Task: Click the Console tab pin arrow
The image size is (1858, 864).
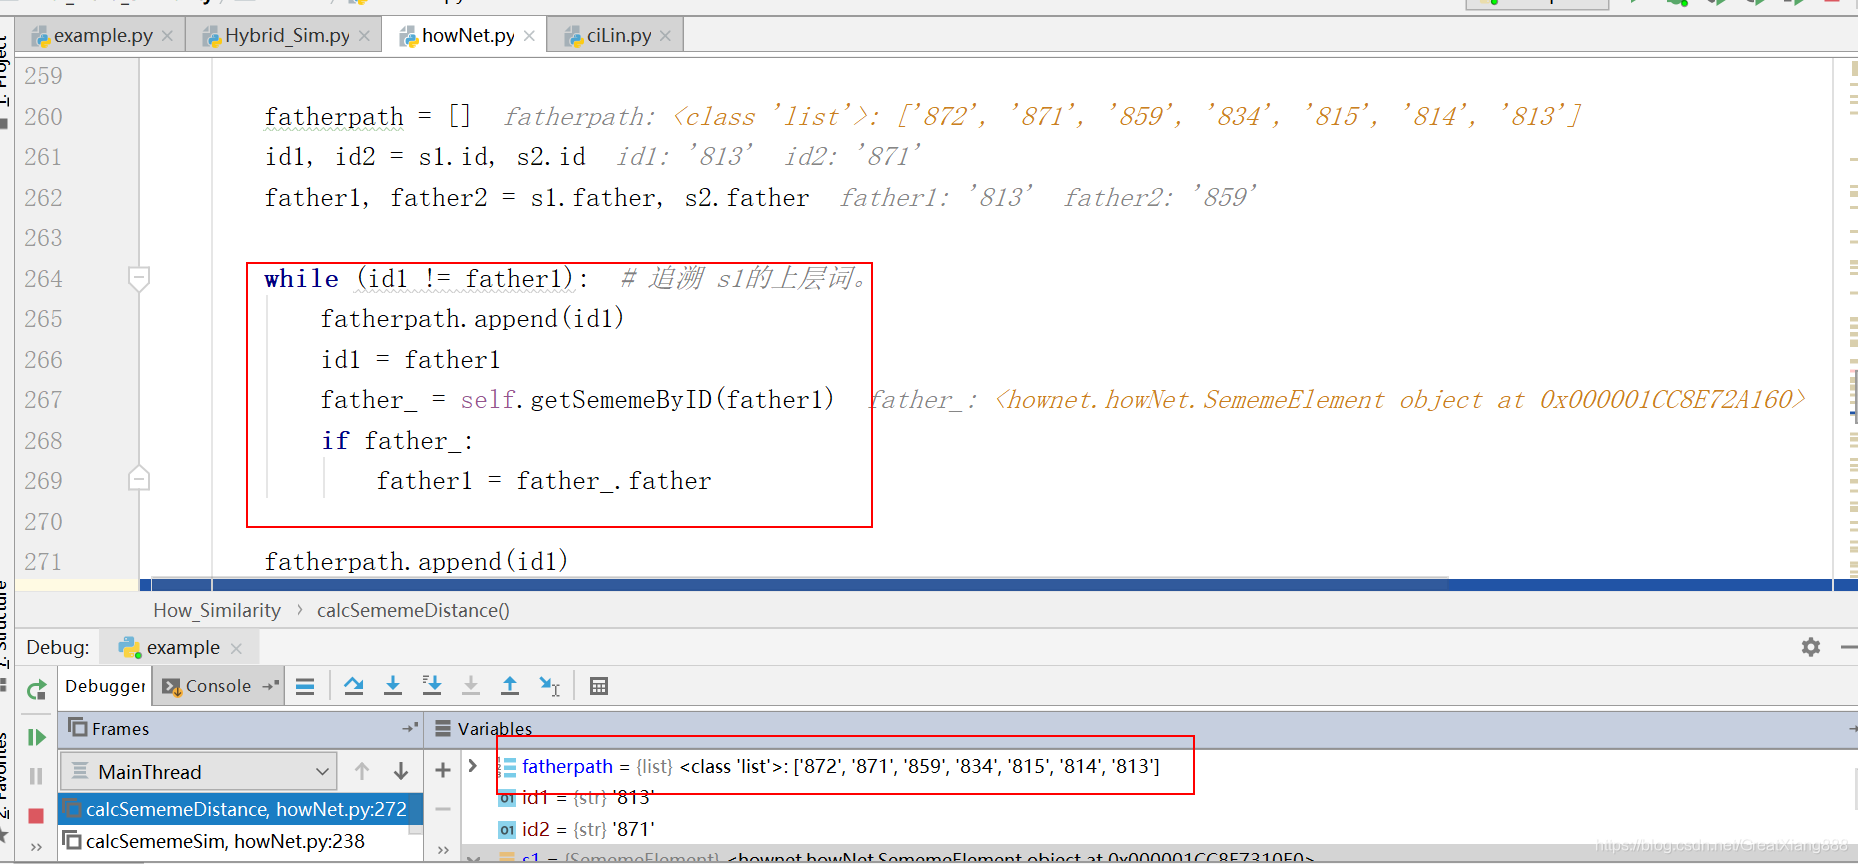Action: coord(270,686)
